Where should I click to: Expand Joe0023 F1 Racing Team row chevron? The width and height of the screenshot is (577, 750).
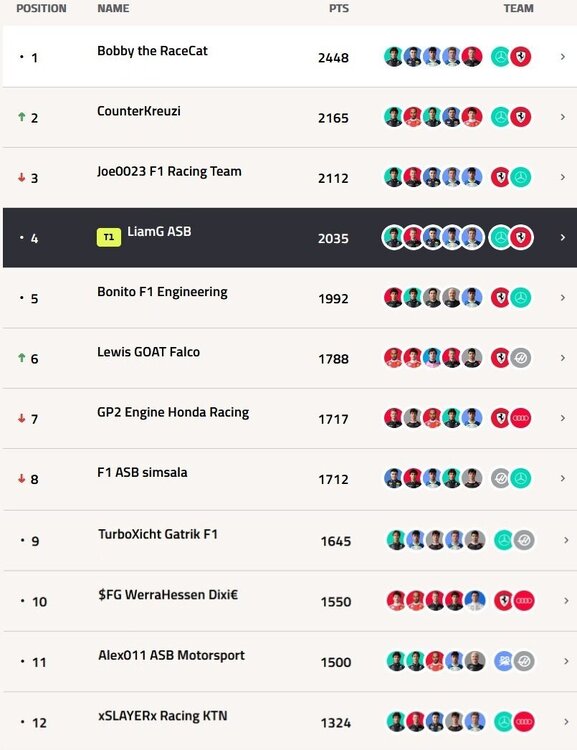563,177
